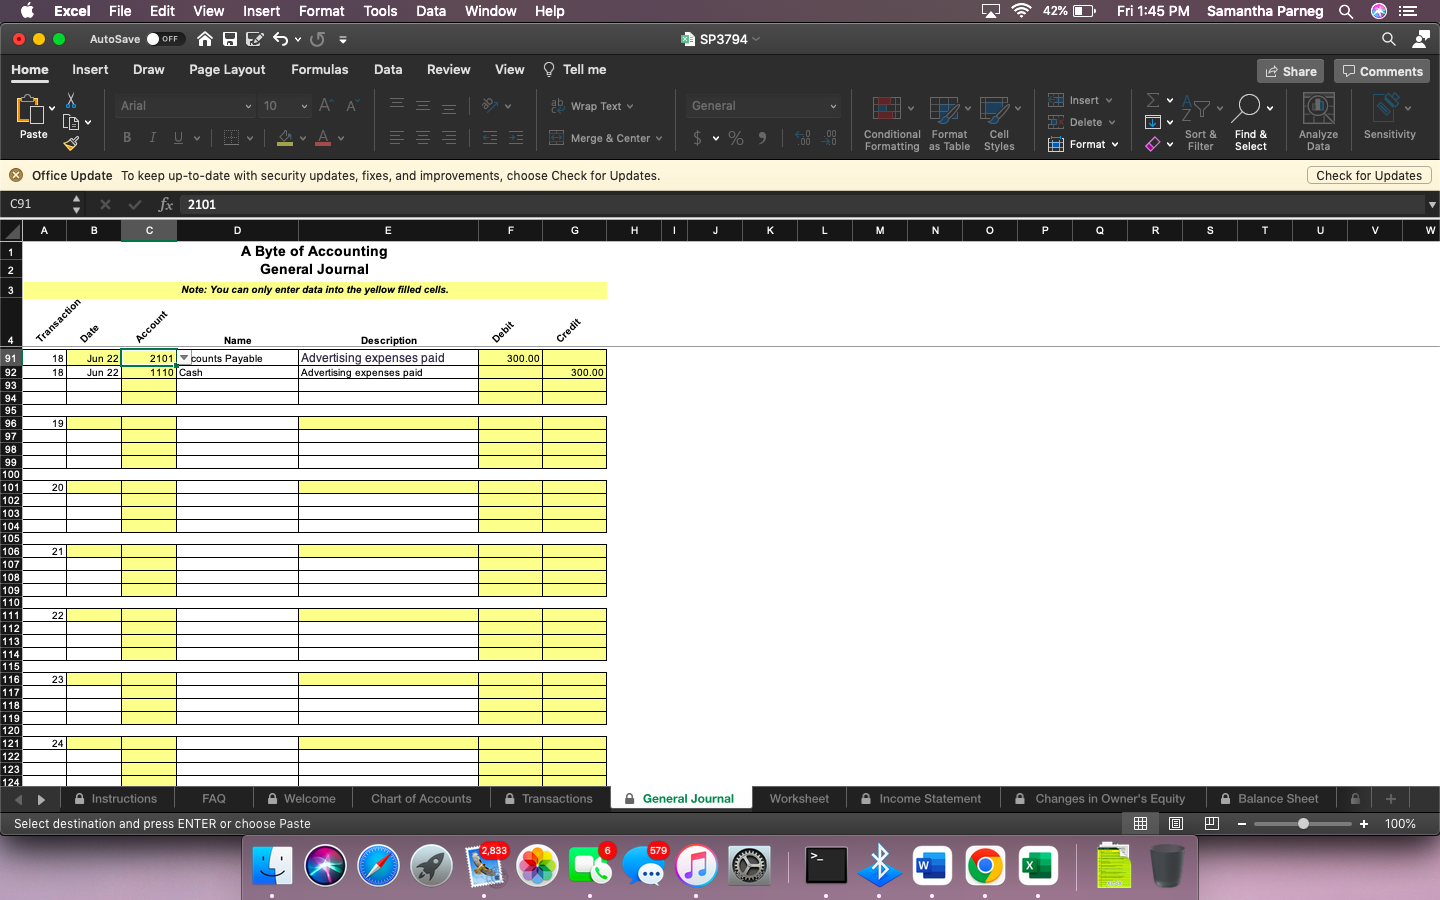This screenshot has width=1440, height=900.
Task: Toggle Page Break Preview in status bar
Action: (1212, 824)
